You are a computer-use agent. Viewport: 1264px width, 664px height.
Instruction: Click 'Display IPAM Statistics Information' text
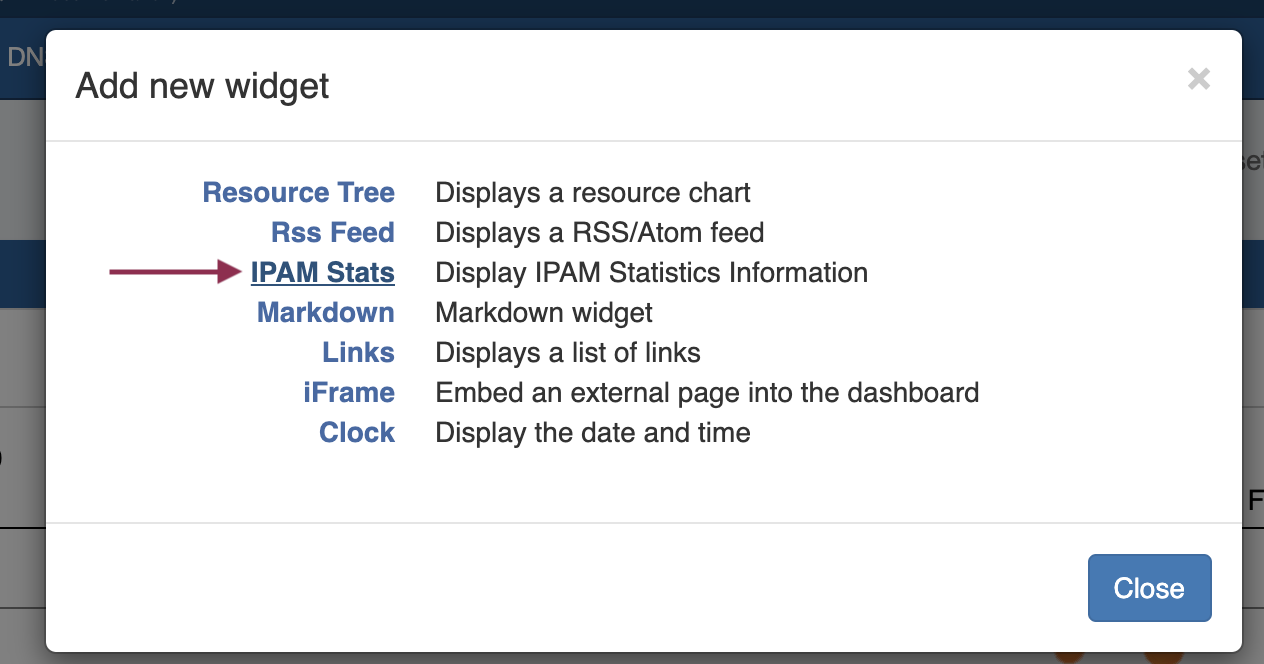tap(651, 273)
